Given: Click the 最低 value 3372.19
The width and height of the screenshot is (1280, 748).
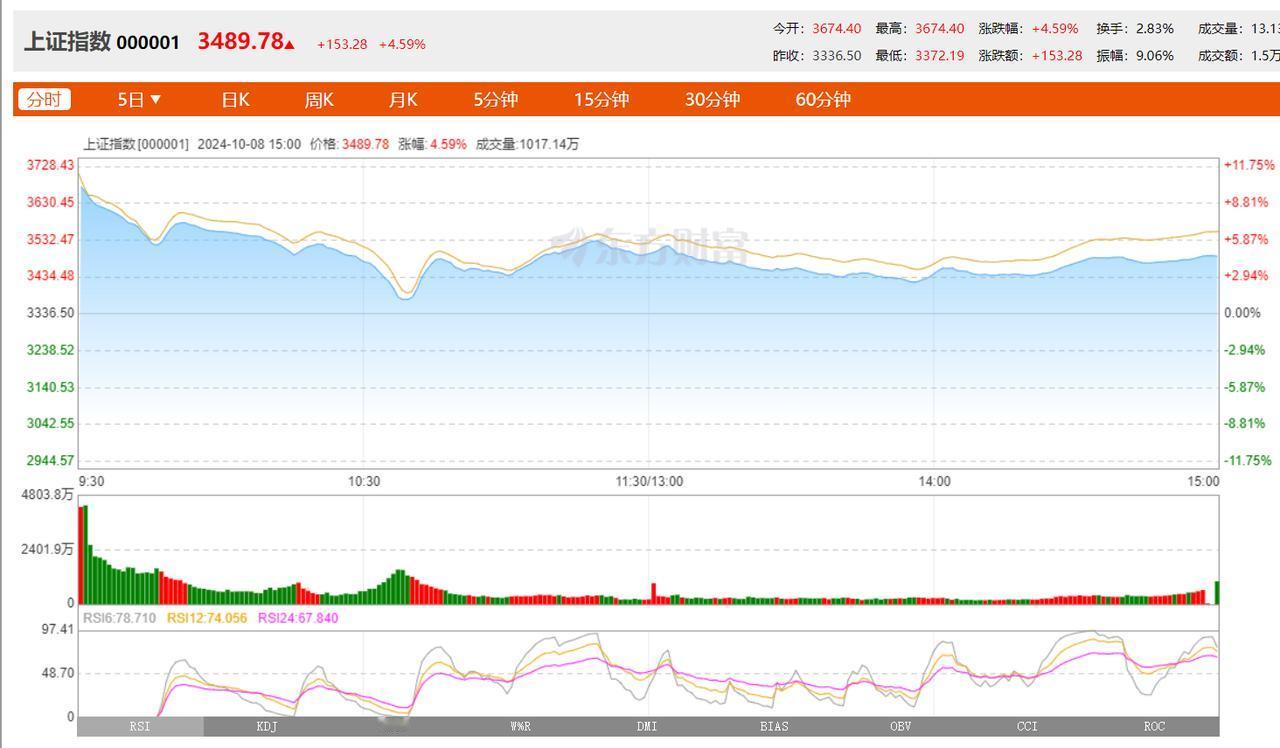Looking at the screenshot, I should (x=940, y=56).
